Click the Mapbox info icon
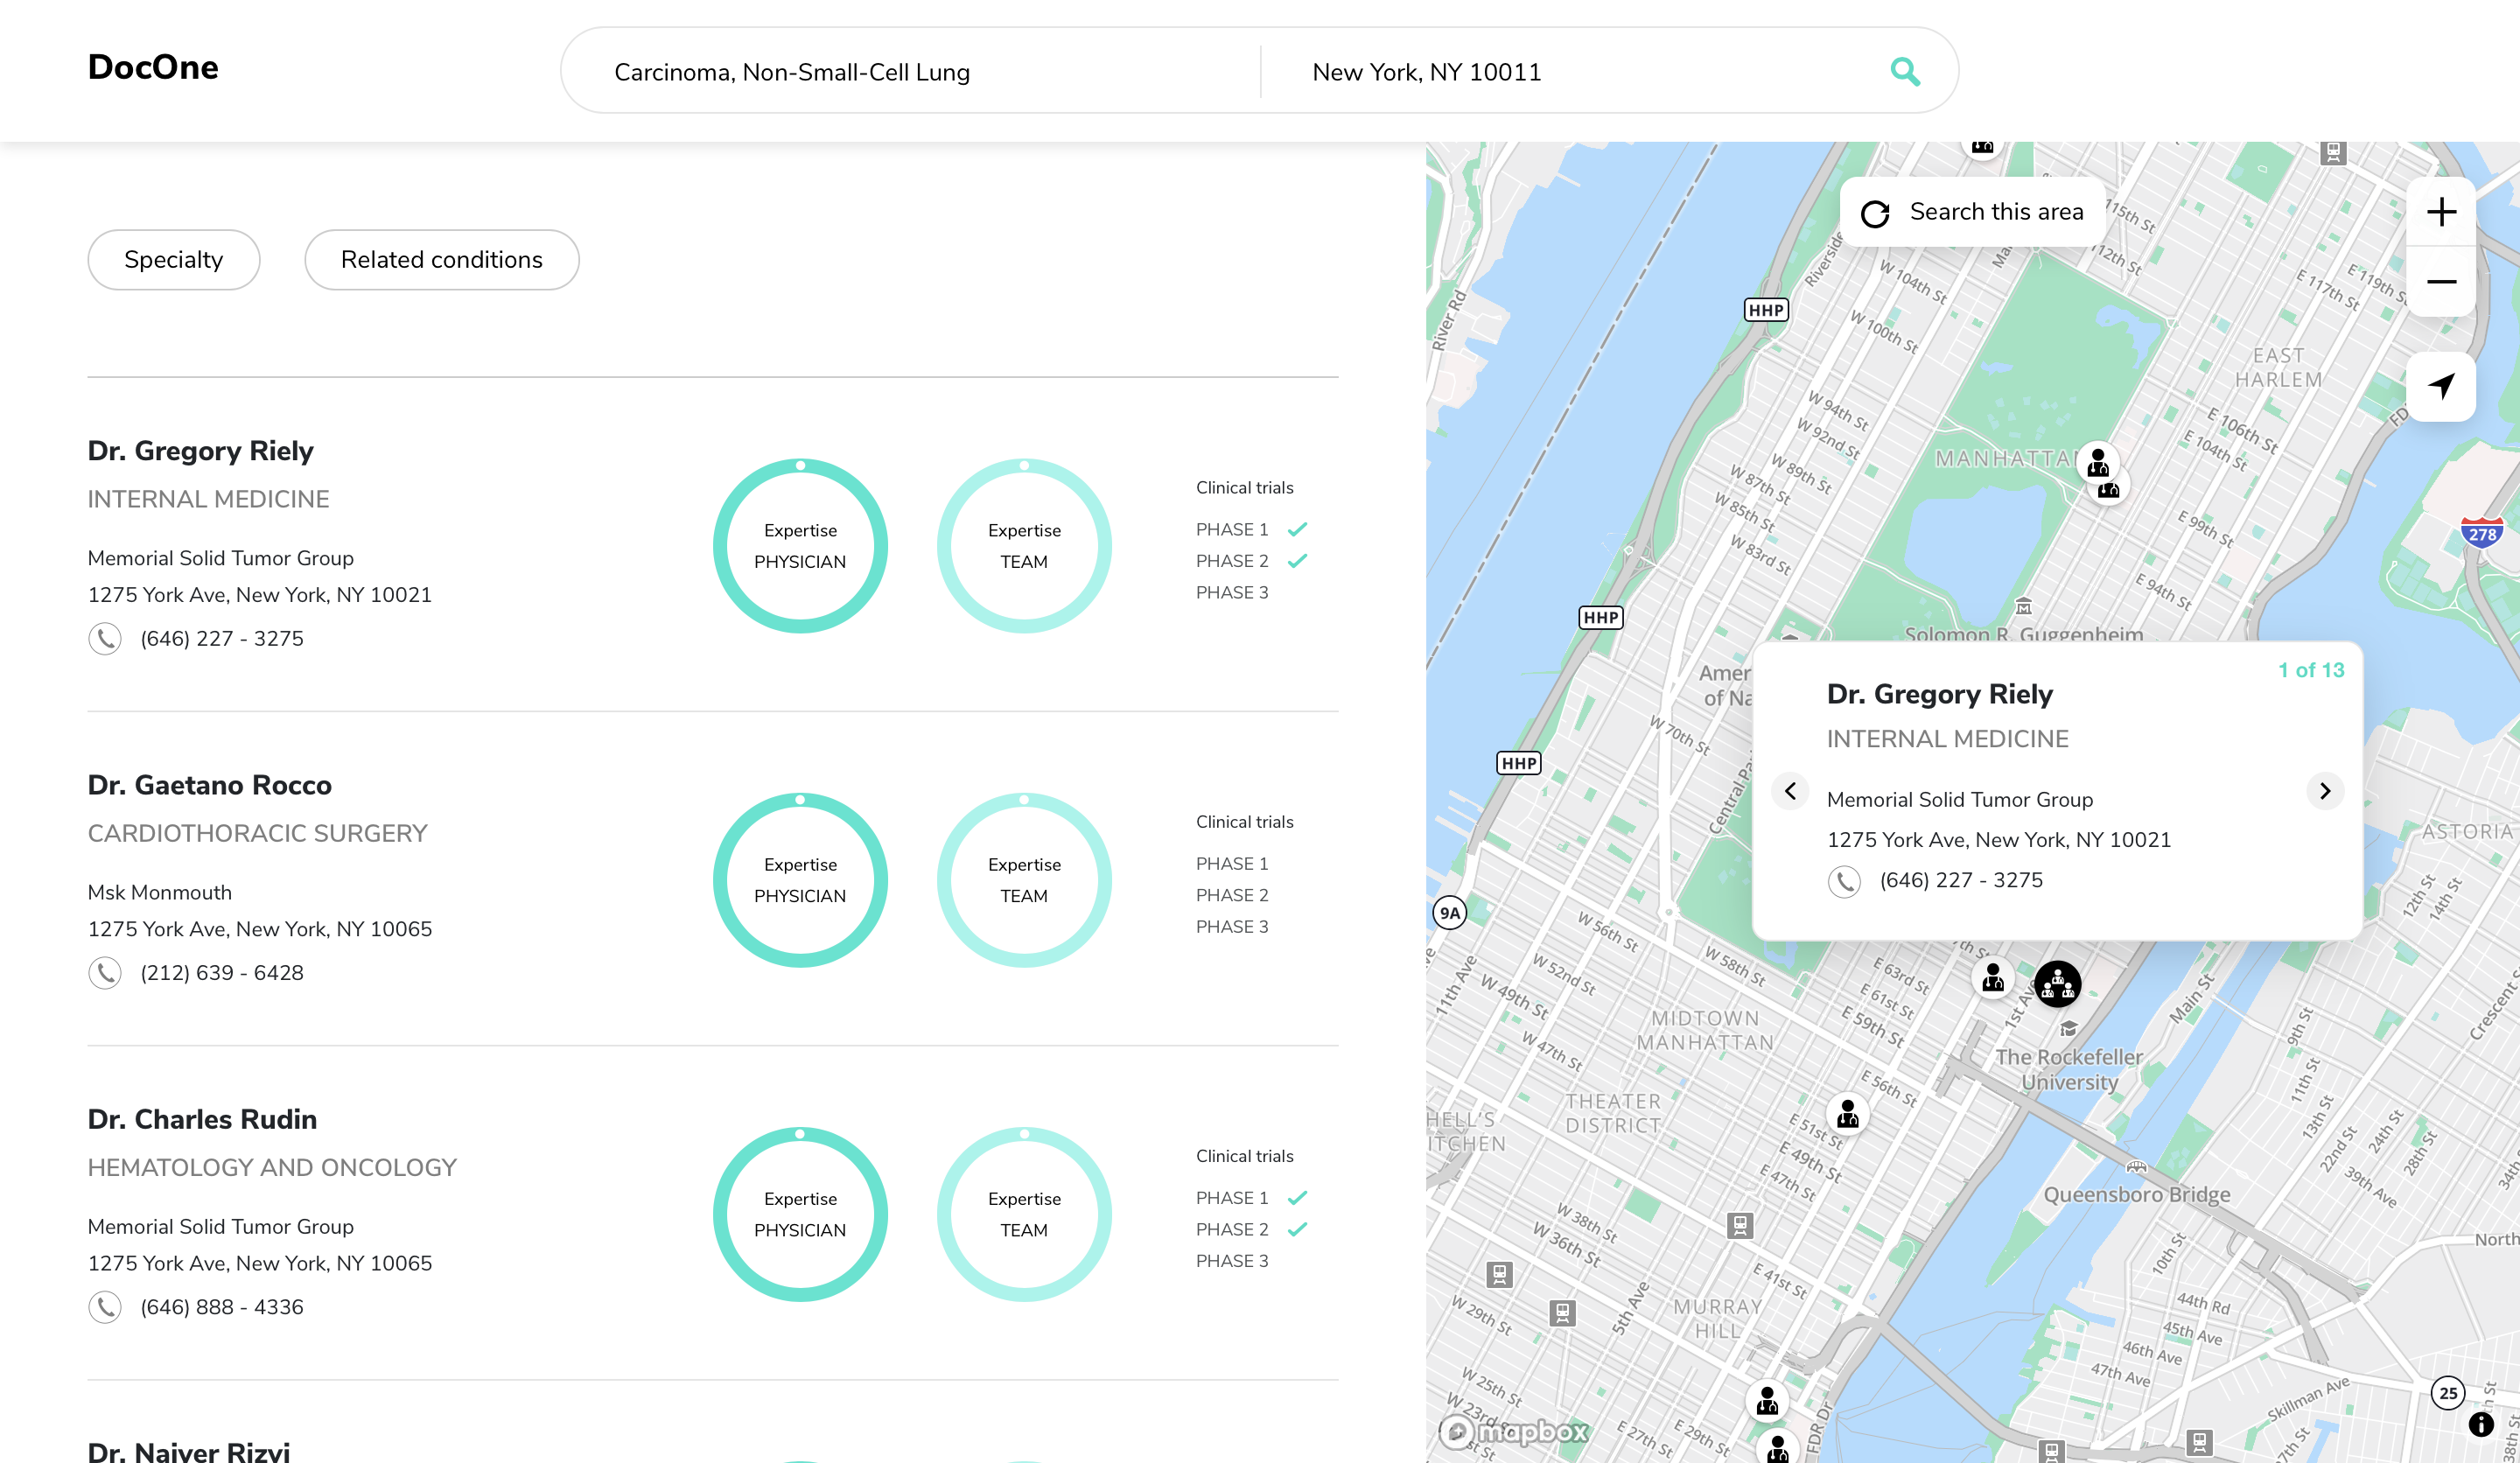 [2480, 1424]
